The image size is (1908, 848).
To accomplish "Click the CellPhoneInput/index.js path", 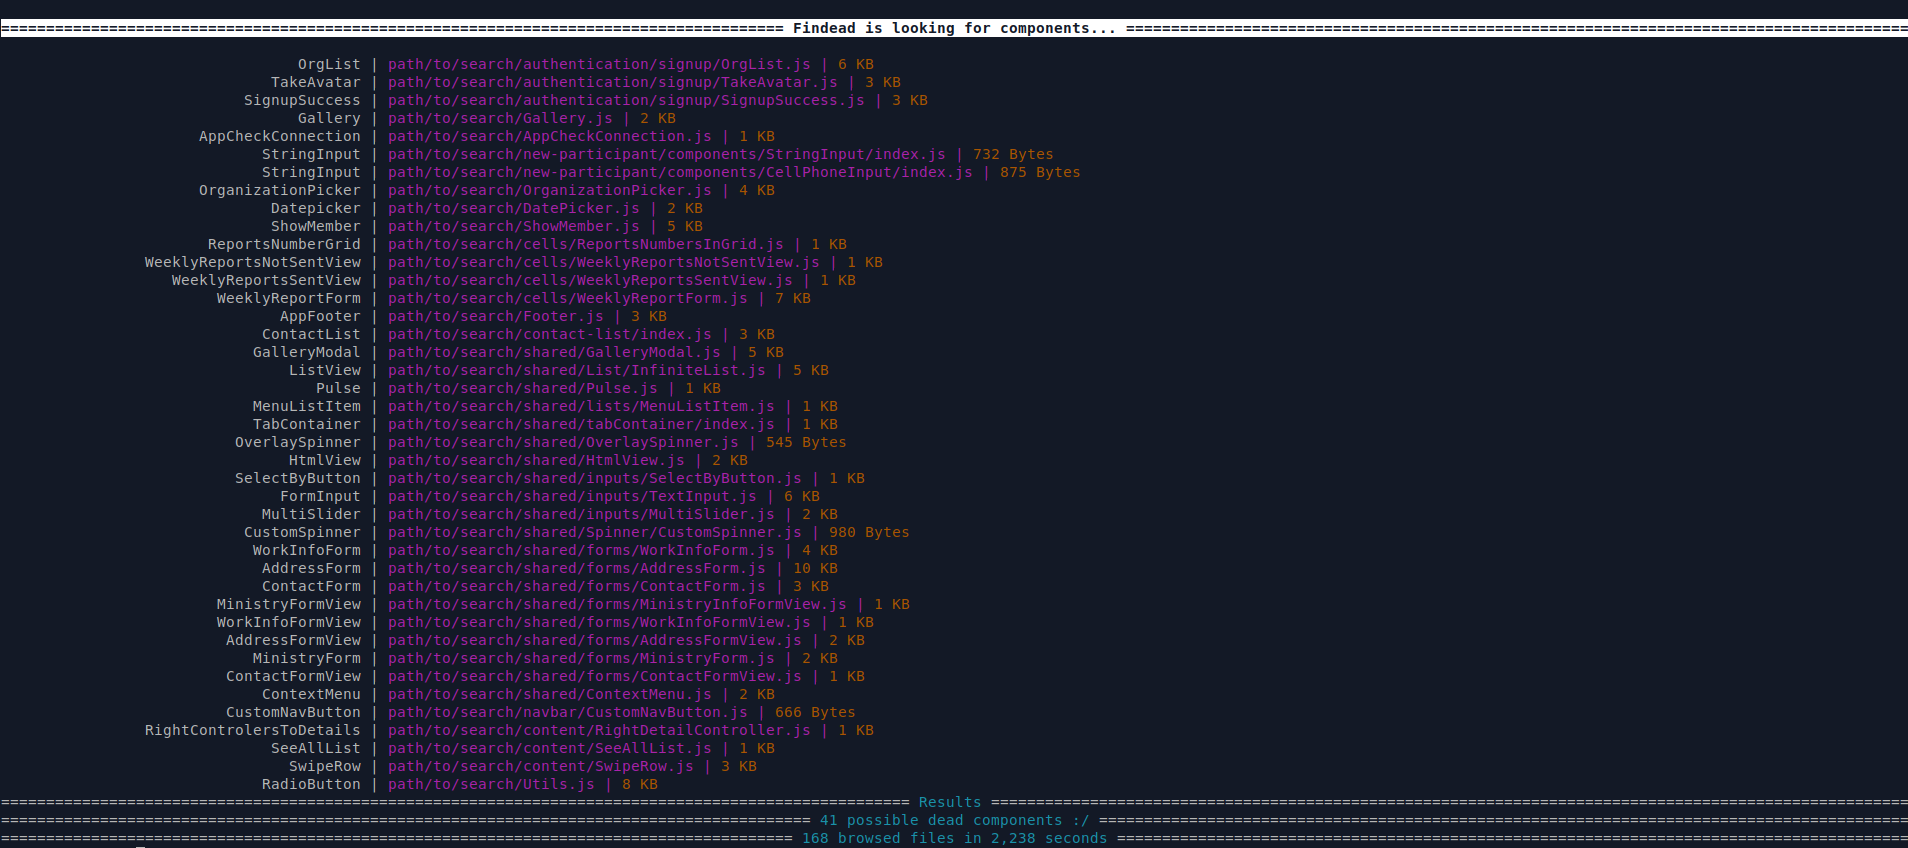I will point(680,172).
